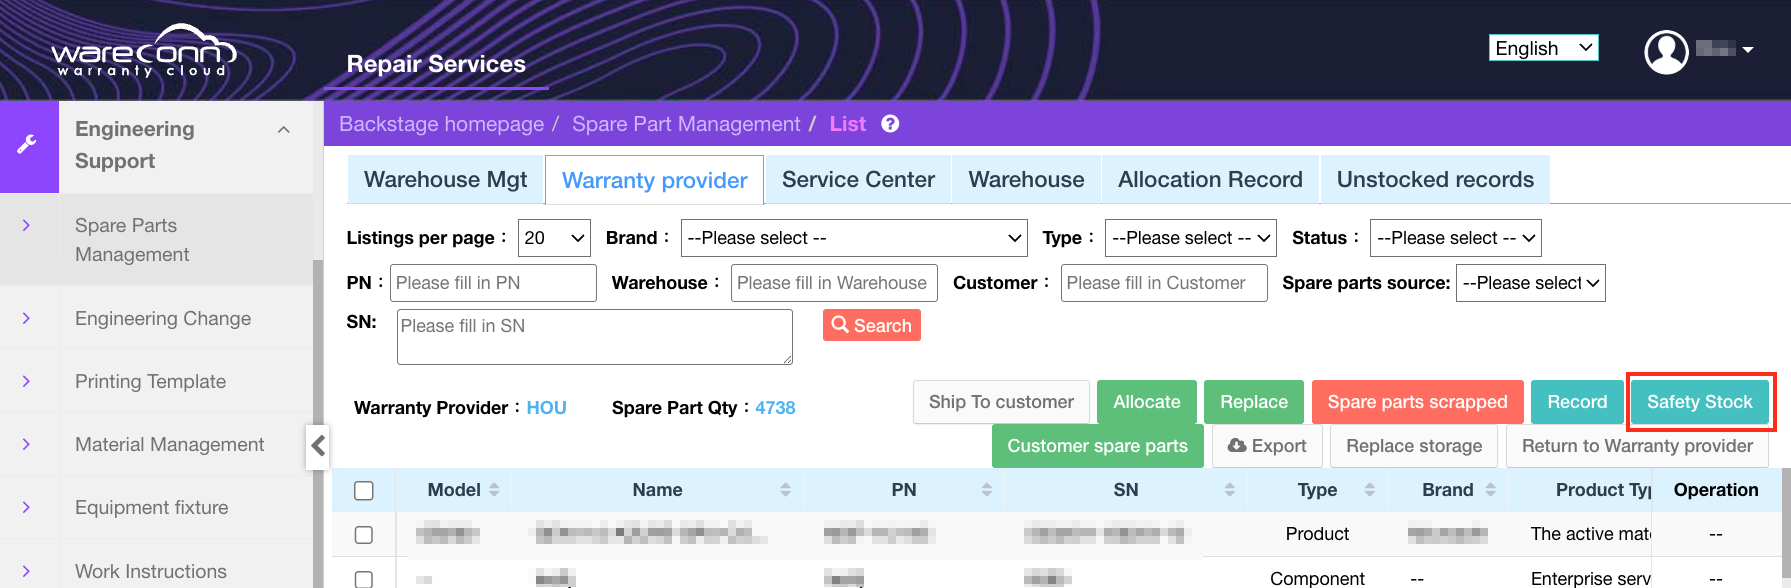Image resolution: width=1791 pixels, height=588 pixels.
Task: Click the help question mark icon
Action: [890, 124]
